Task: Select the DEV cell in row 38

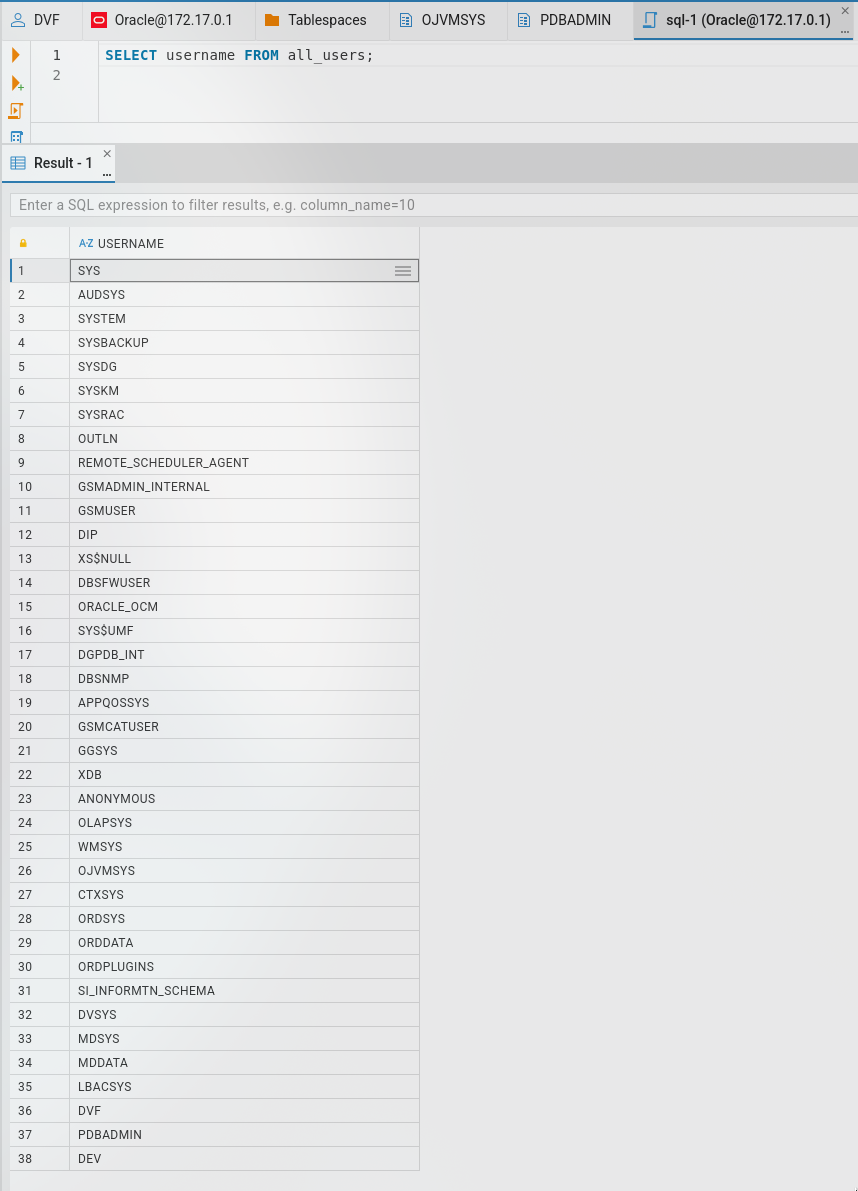Action: tap(244, 1158)
